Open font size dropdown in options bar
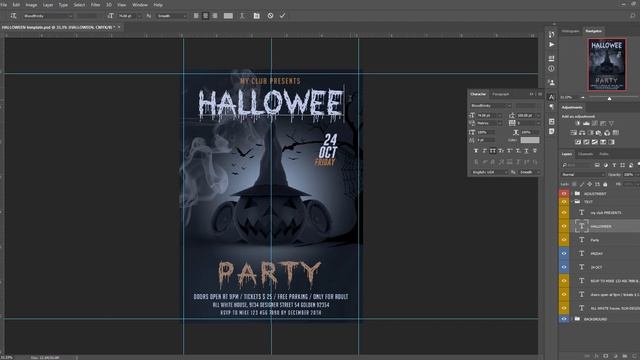 click(129, 16)
